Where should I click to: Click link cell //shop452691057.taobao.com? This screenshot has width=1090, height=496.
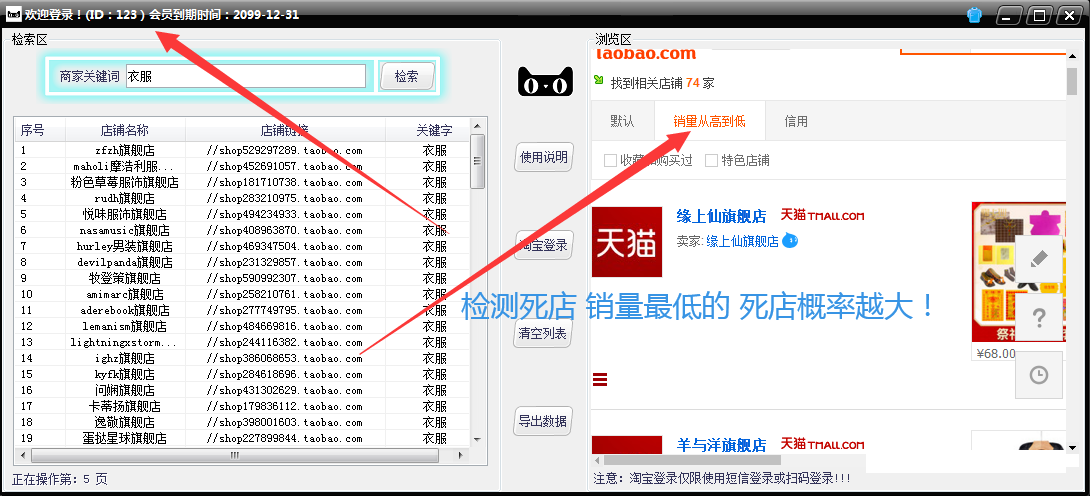284,166
